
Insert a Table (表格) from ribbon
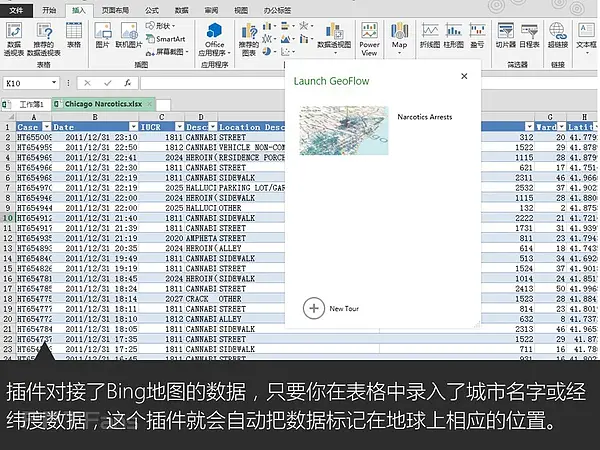pyautogui.click(x=74, y=34)
